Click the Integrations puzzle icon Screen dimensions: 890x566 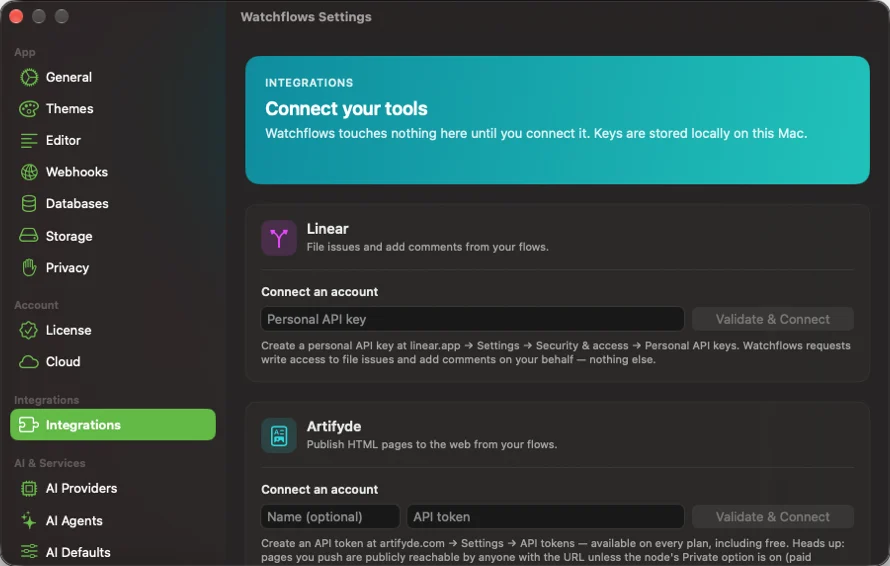pyautogui.click(x=29, y=425)
